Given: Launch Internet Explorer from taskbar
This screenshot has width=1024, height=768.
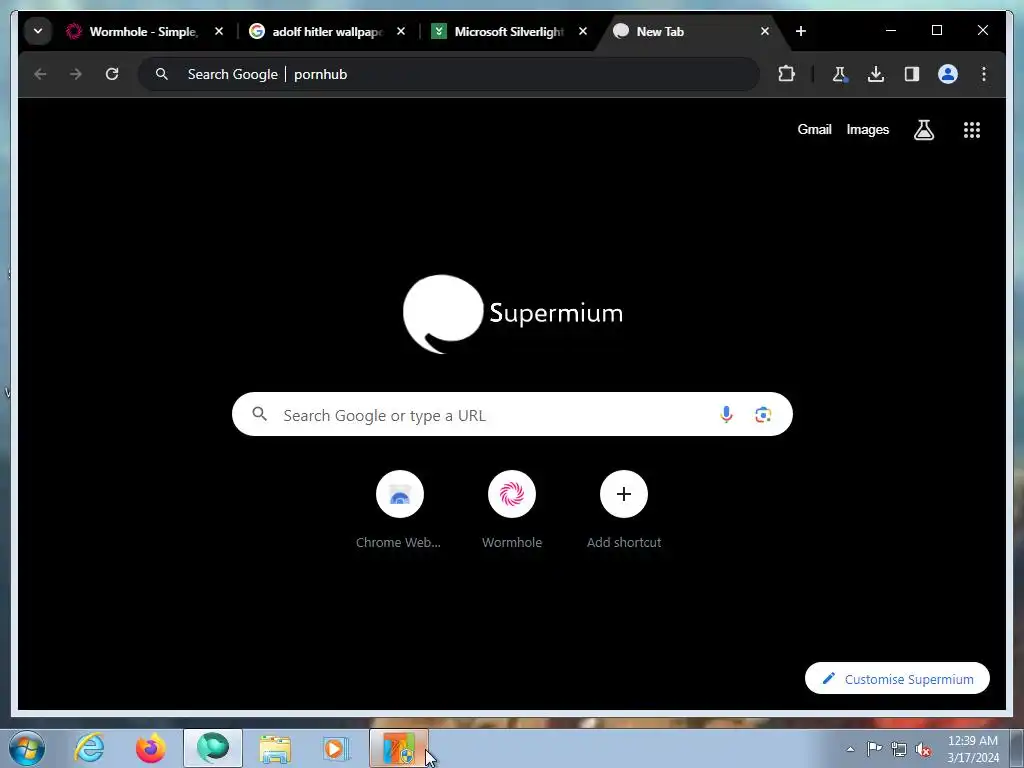Looking at the screenshot, I should point(89,748).
